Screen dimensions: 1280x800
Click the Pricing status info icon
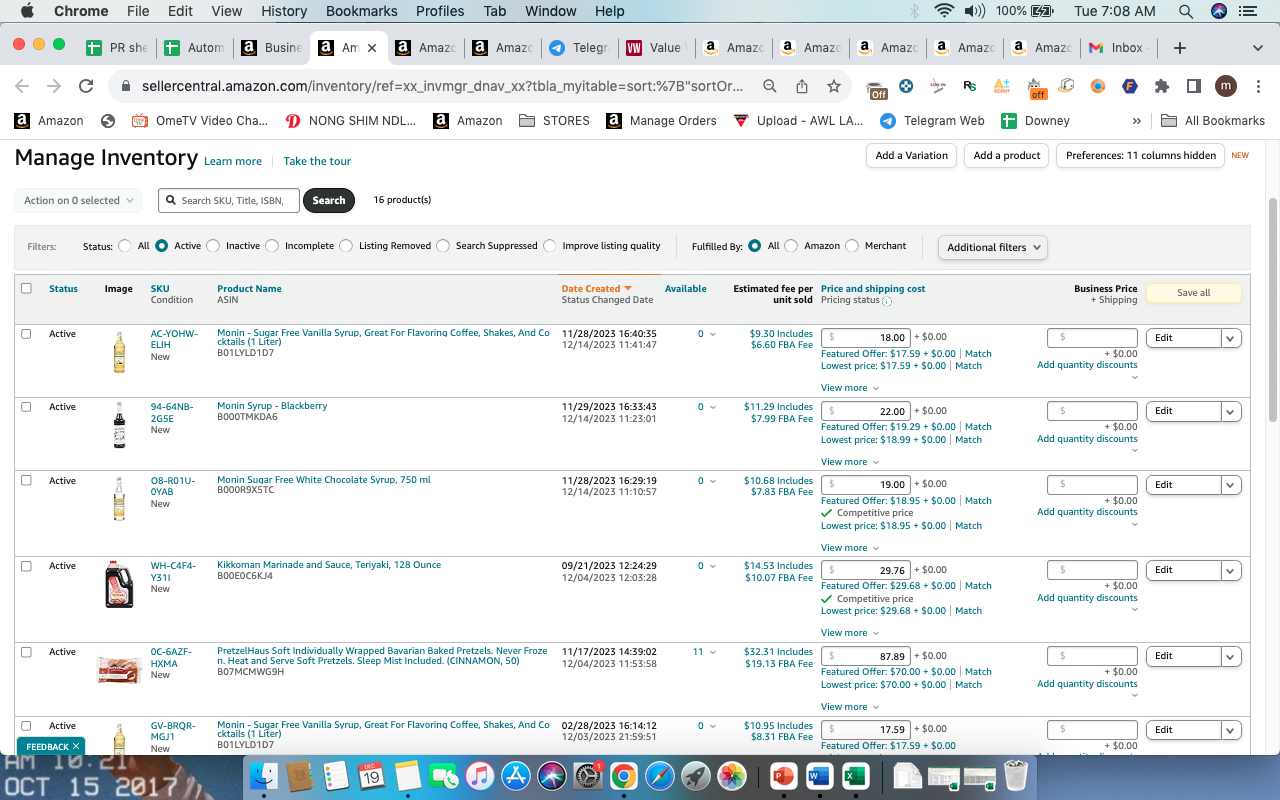pyautogui.click(x=887, y=301)
